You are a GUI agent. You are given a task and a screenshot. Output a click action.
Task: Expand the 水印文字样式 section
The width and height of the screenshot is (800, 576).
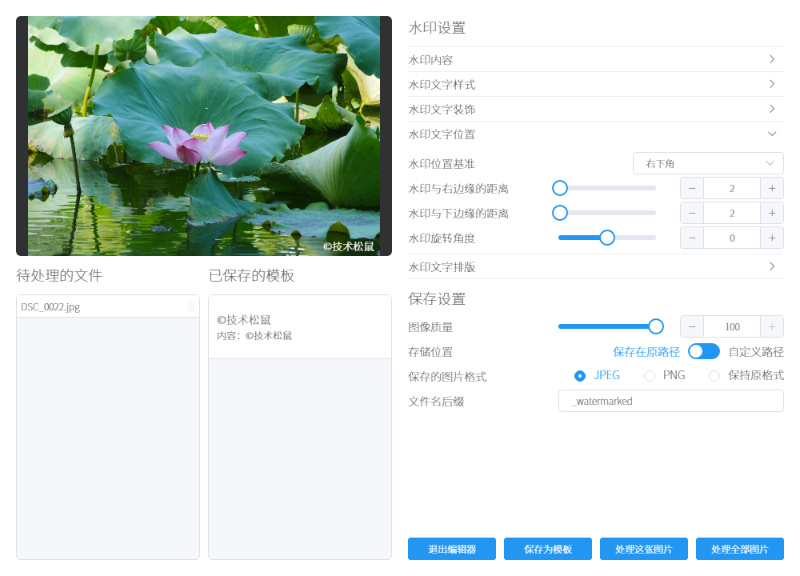(595, 84)
